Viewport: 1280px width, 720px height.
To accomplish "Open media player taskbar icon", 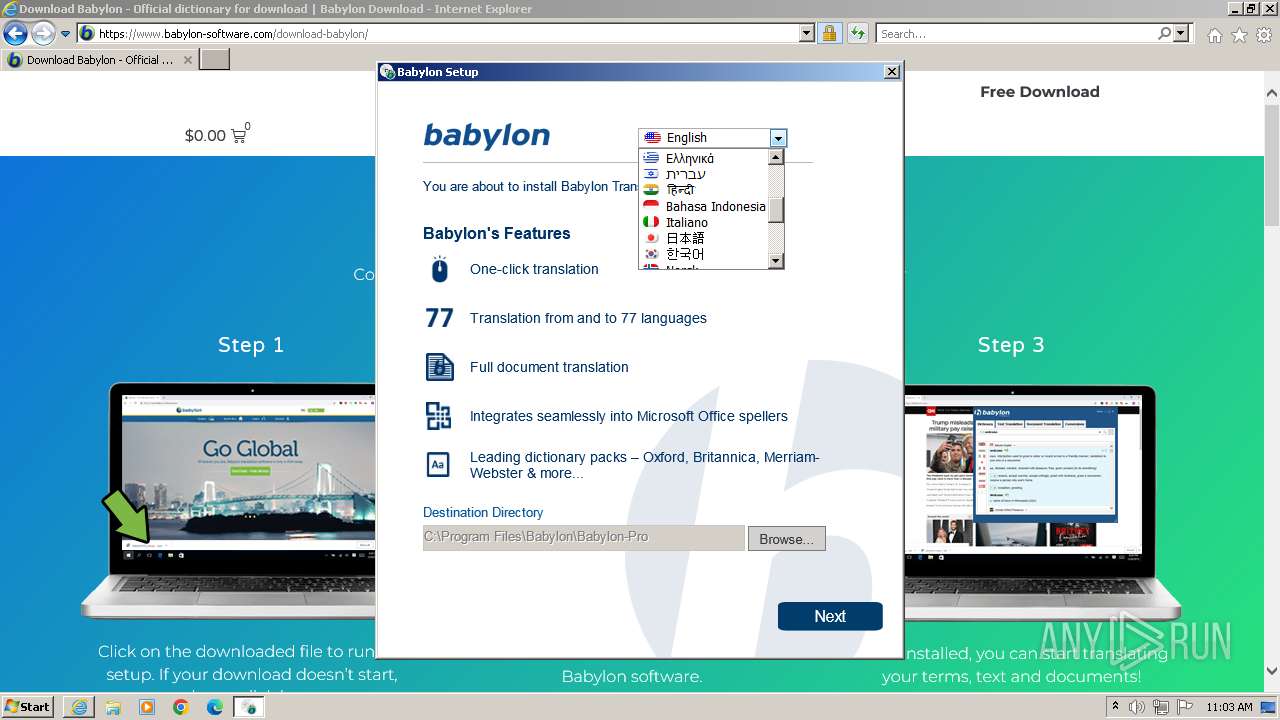I will (147, 707).
